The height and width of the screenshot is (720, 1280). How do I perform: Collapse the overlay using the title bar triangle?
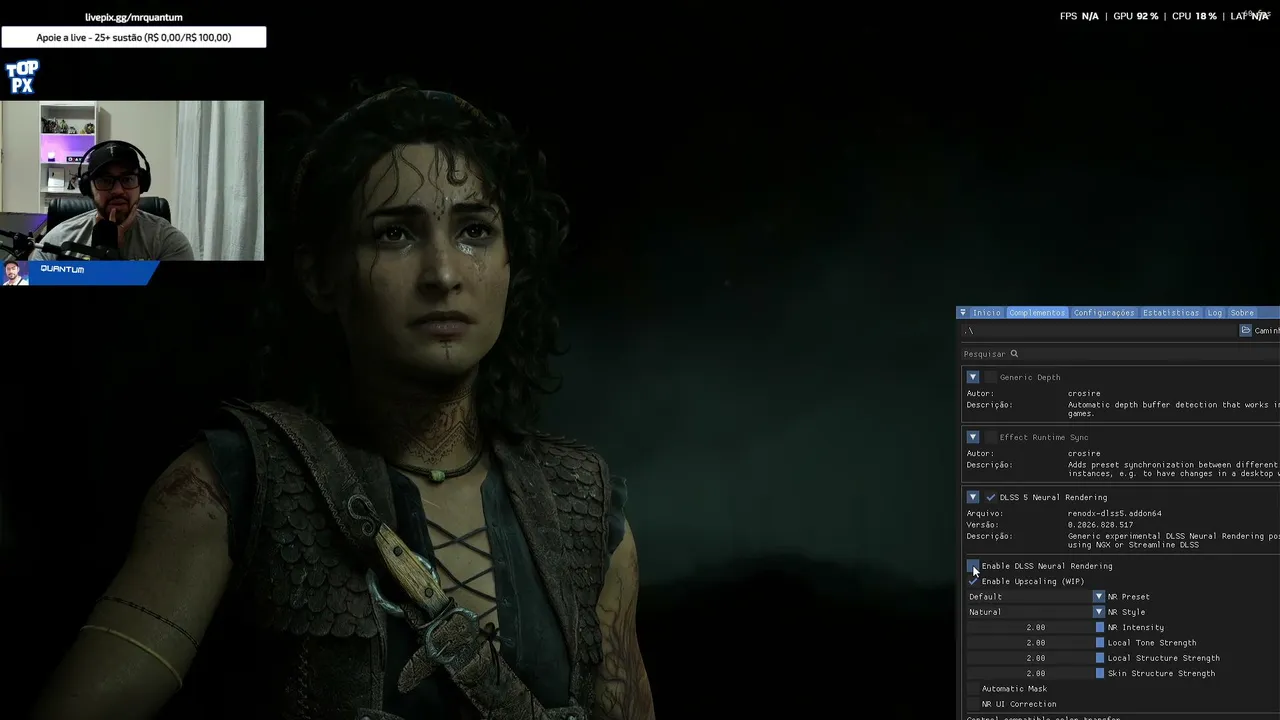(962, 313)
